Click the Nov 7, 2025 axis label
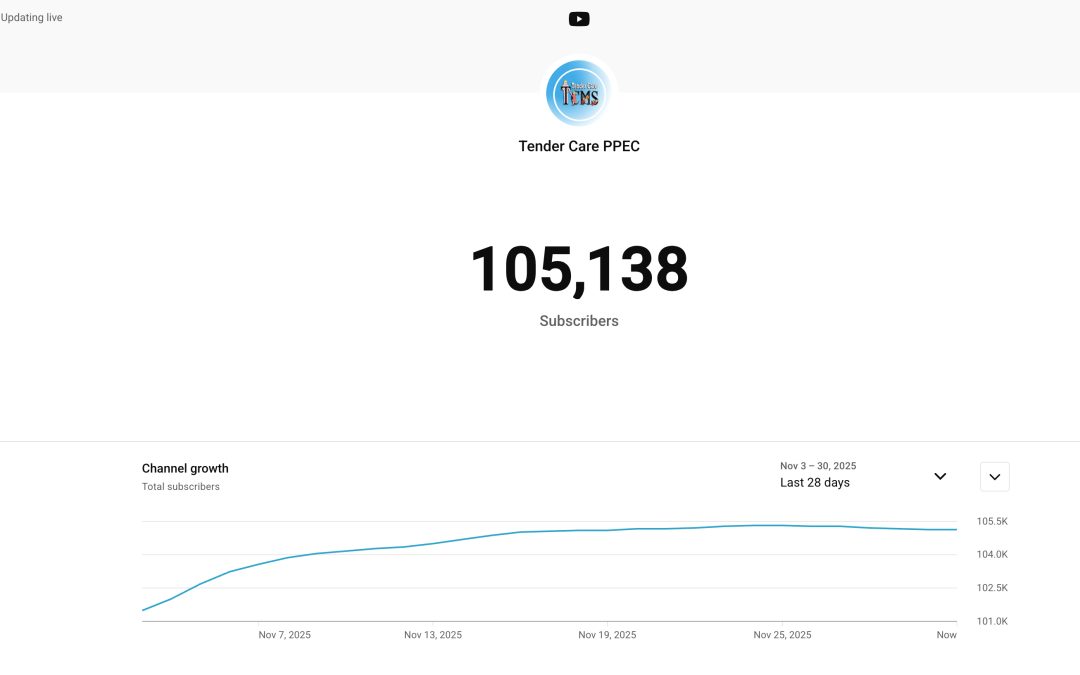The image size is (1080, 675). [285, 634]
